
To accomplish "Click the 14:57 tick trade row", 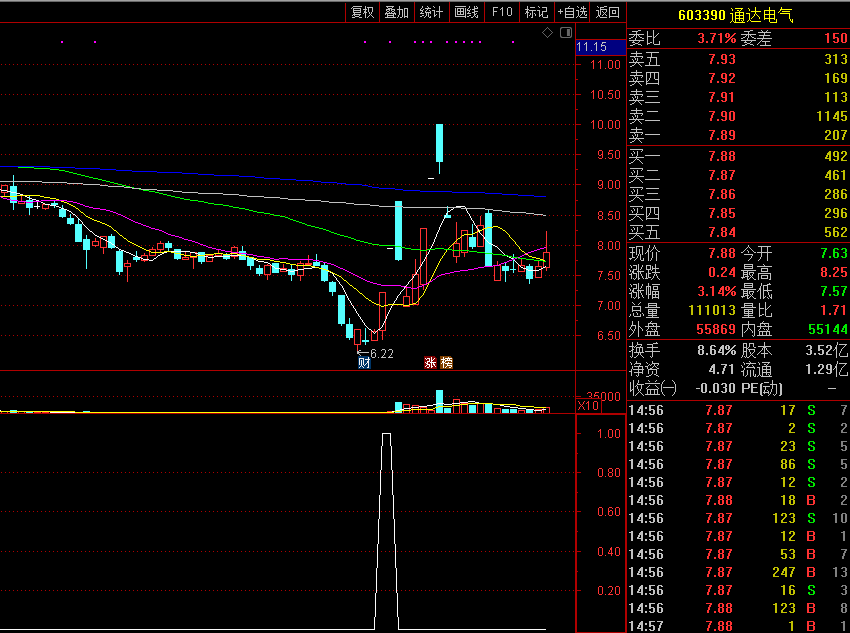I will click(738, 626).
